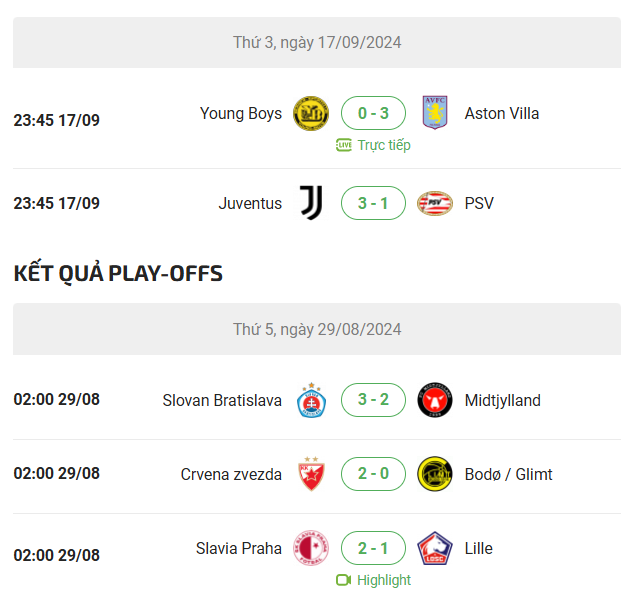Click the Young Boys club crest

pos(311,113)
